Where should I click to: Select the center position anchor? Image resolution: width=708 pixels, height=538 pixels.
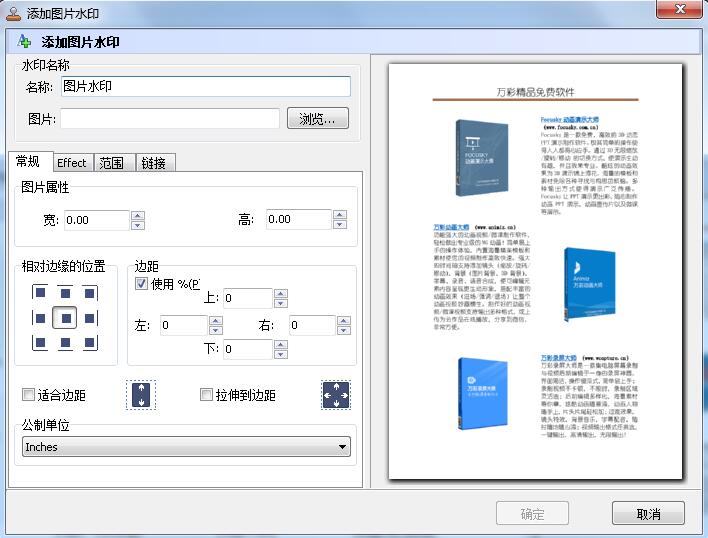(64, 318)
